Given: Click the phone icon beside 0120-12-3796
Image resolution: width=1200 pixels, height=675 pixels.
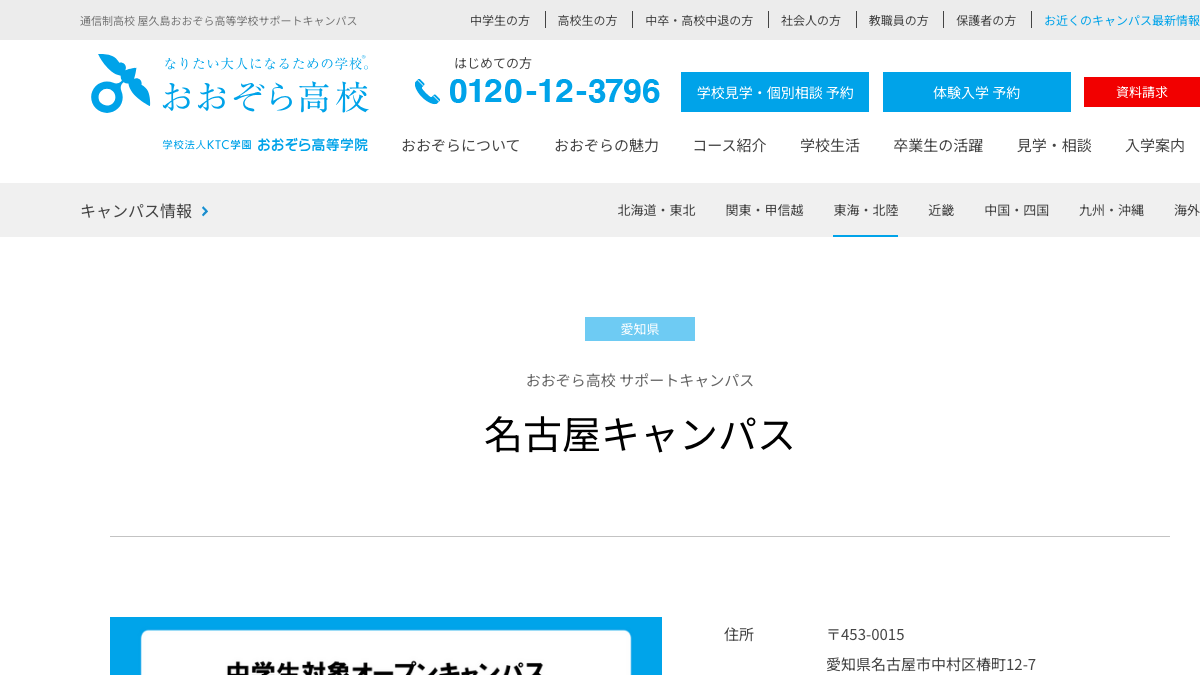Looking at the screenshot, I should (427, 92).
